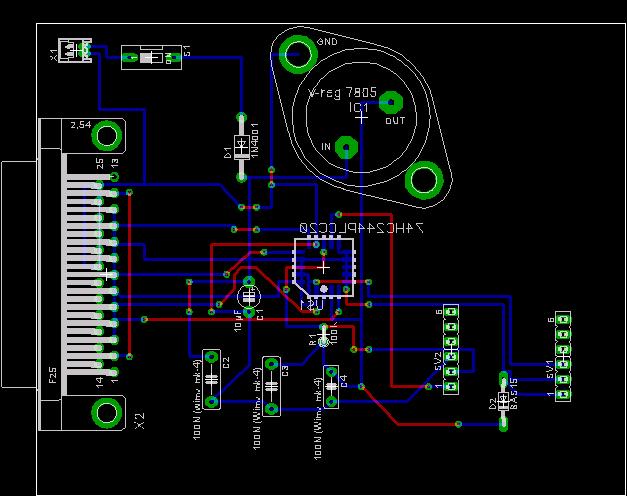Click the pin '14' label on connector X2
Image resolution: width=627 pixels, height=496 pixels.
[100, 381]
